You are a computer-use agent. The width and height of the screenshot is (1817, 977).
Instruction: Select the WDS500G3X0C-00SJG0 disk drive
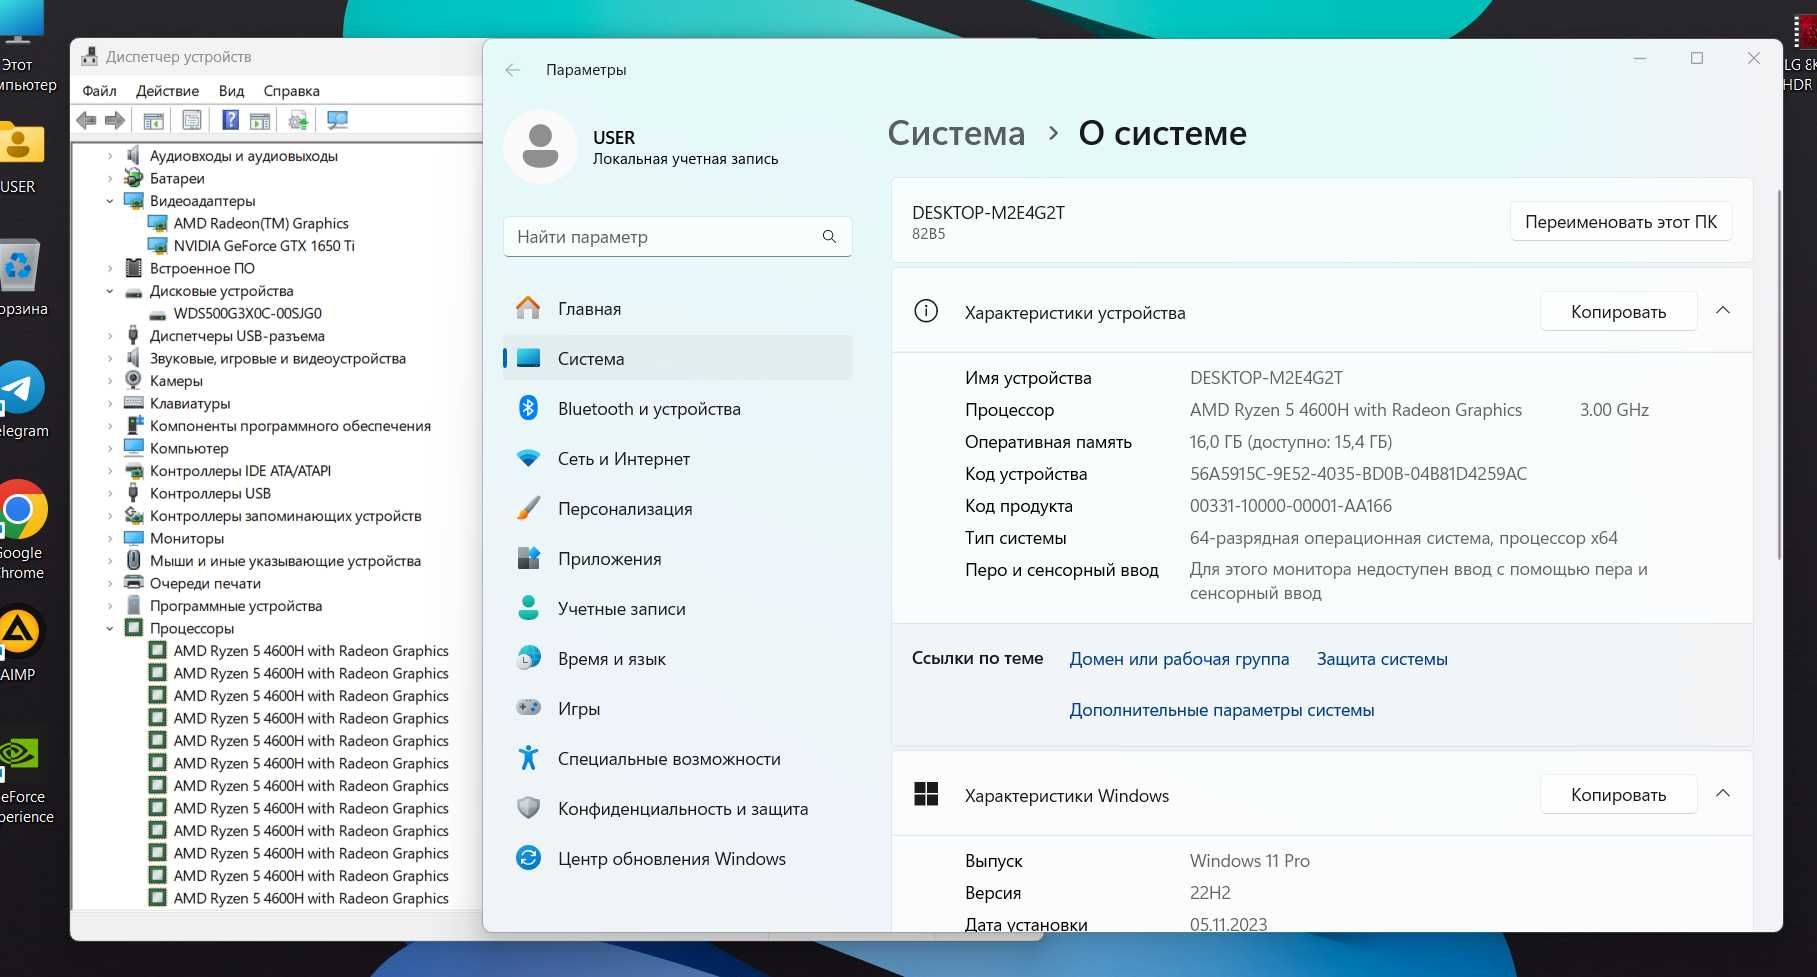(x=247, y=313)
